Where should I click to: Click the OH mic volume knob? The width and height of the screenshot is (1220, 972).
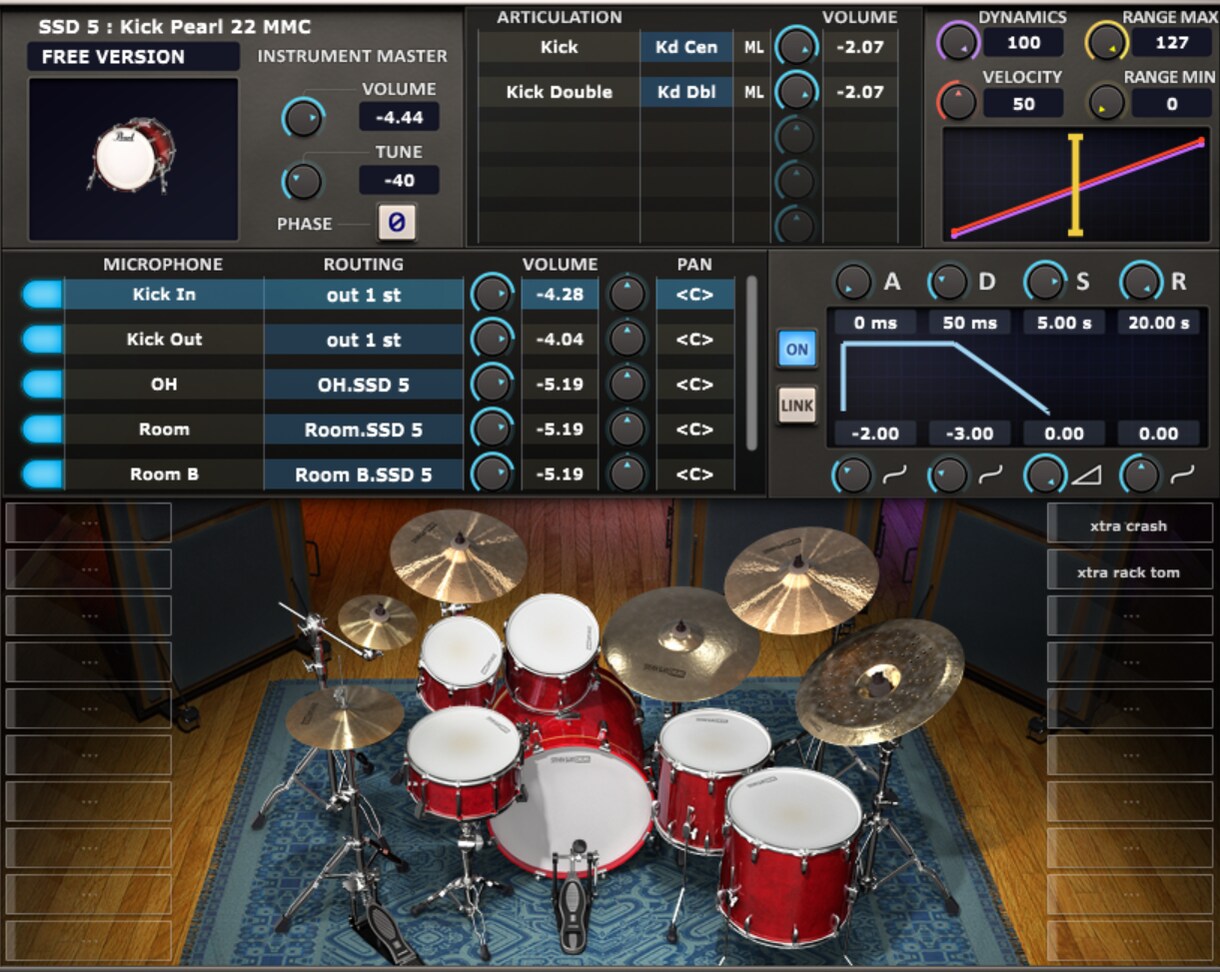pos(492,384)
